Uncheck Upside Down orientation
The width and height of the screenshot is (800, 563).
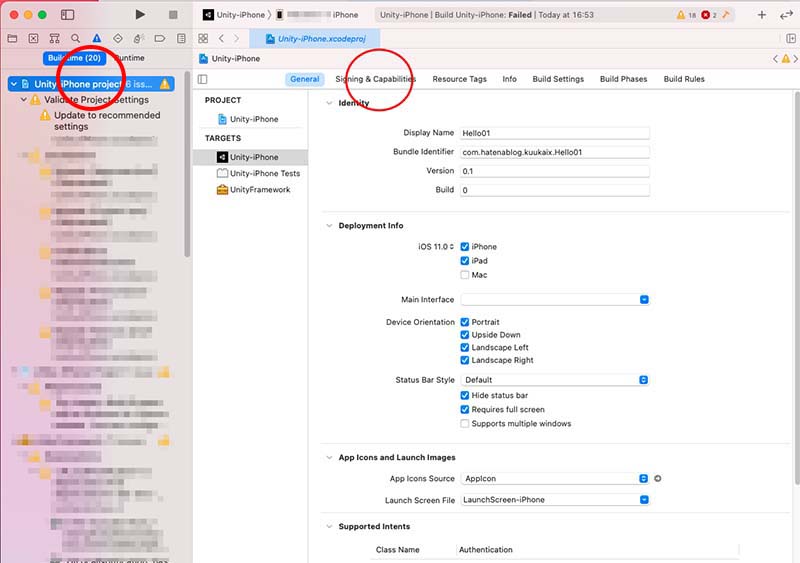pyautogui.click(x=464, y=335)
